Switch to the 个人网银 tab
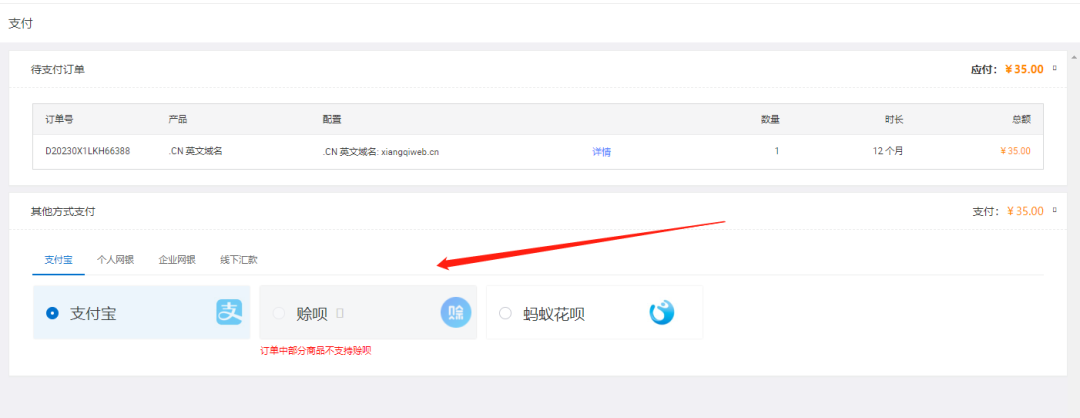1080x418 pixels. tap(116, 259)
